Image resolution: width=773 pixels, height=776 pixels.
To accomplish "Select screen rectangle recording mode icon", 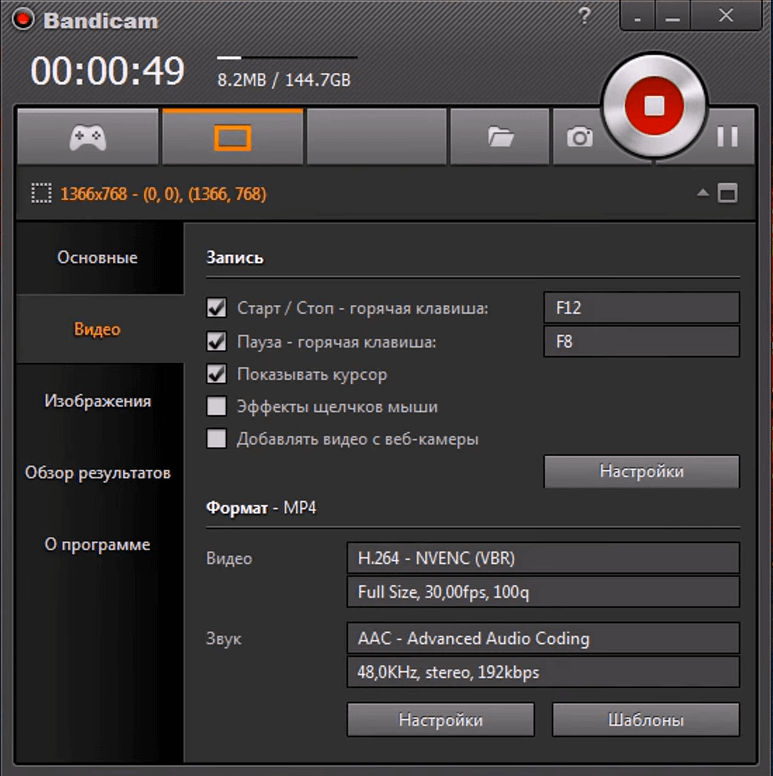I will tap(233, 137).
